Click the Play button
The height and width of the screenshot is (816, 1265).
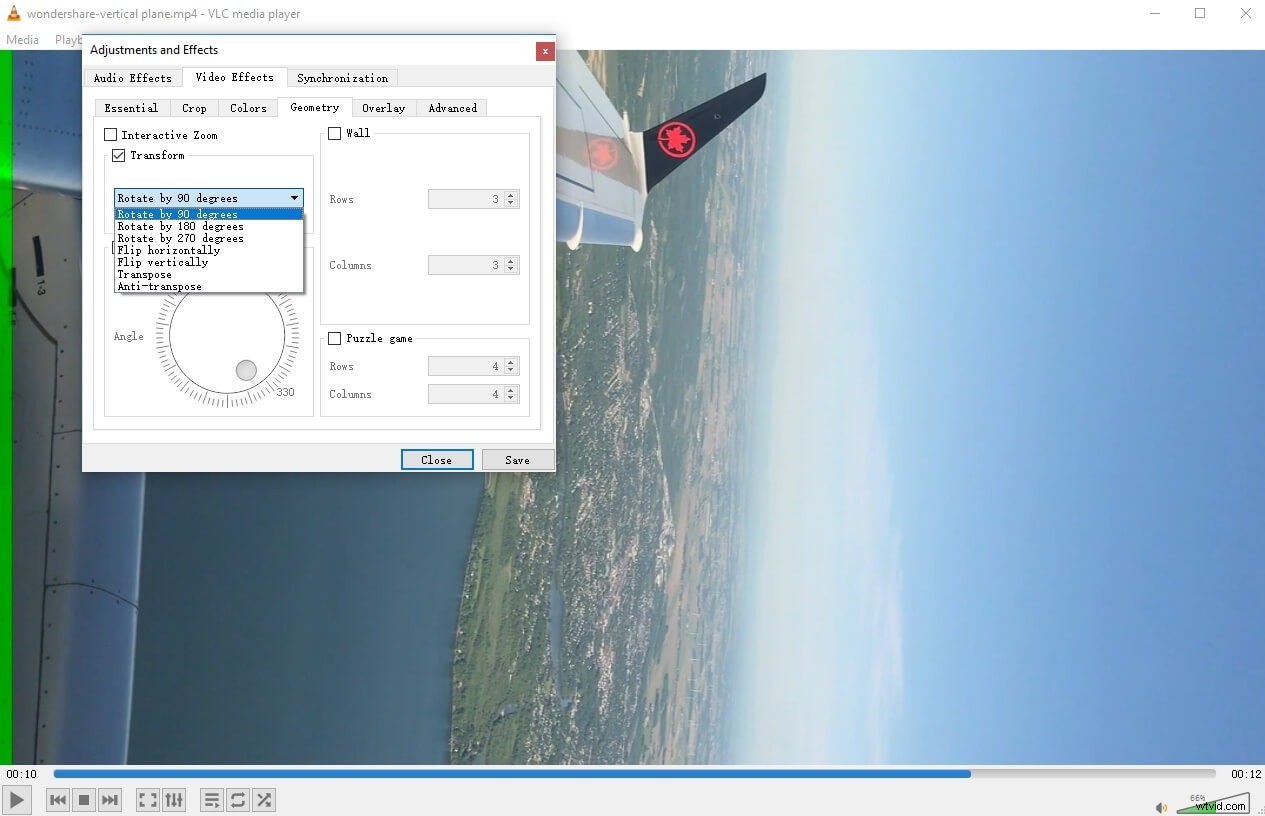[x=16, y=799]
